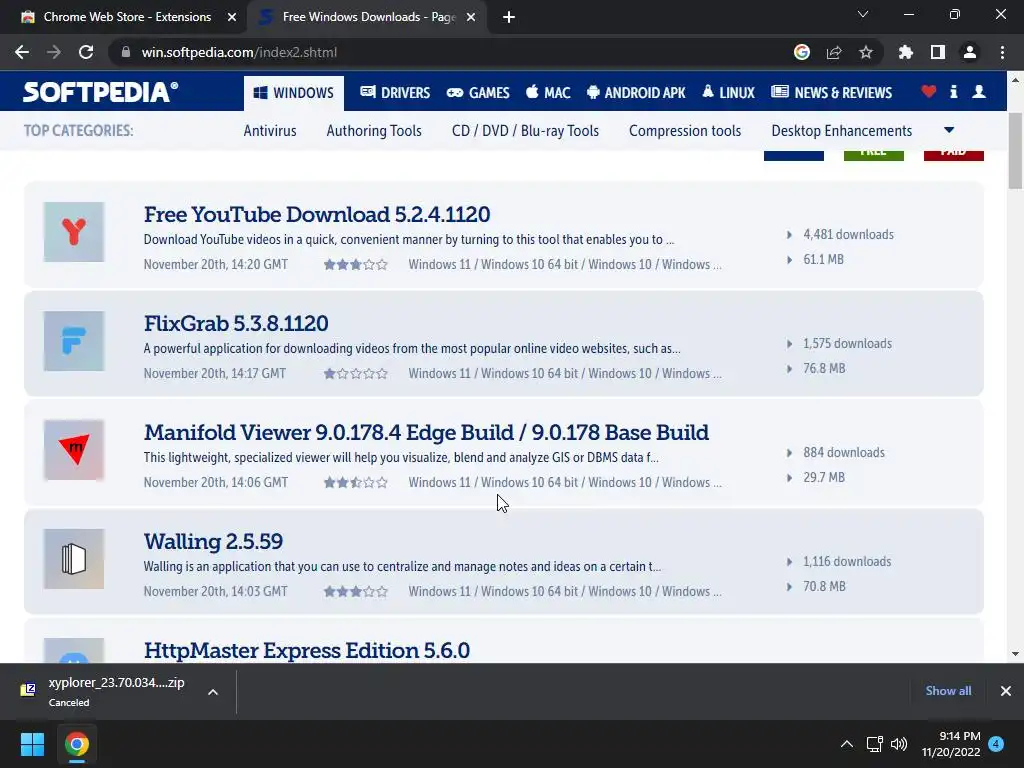Image resolution: width=1024 pixels, height=768 pixels.
Task: Open the Games section
Action: 478,93
